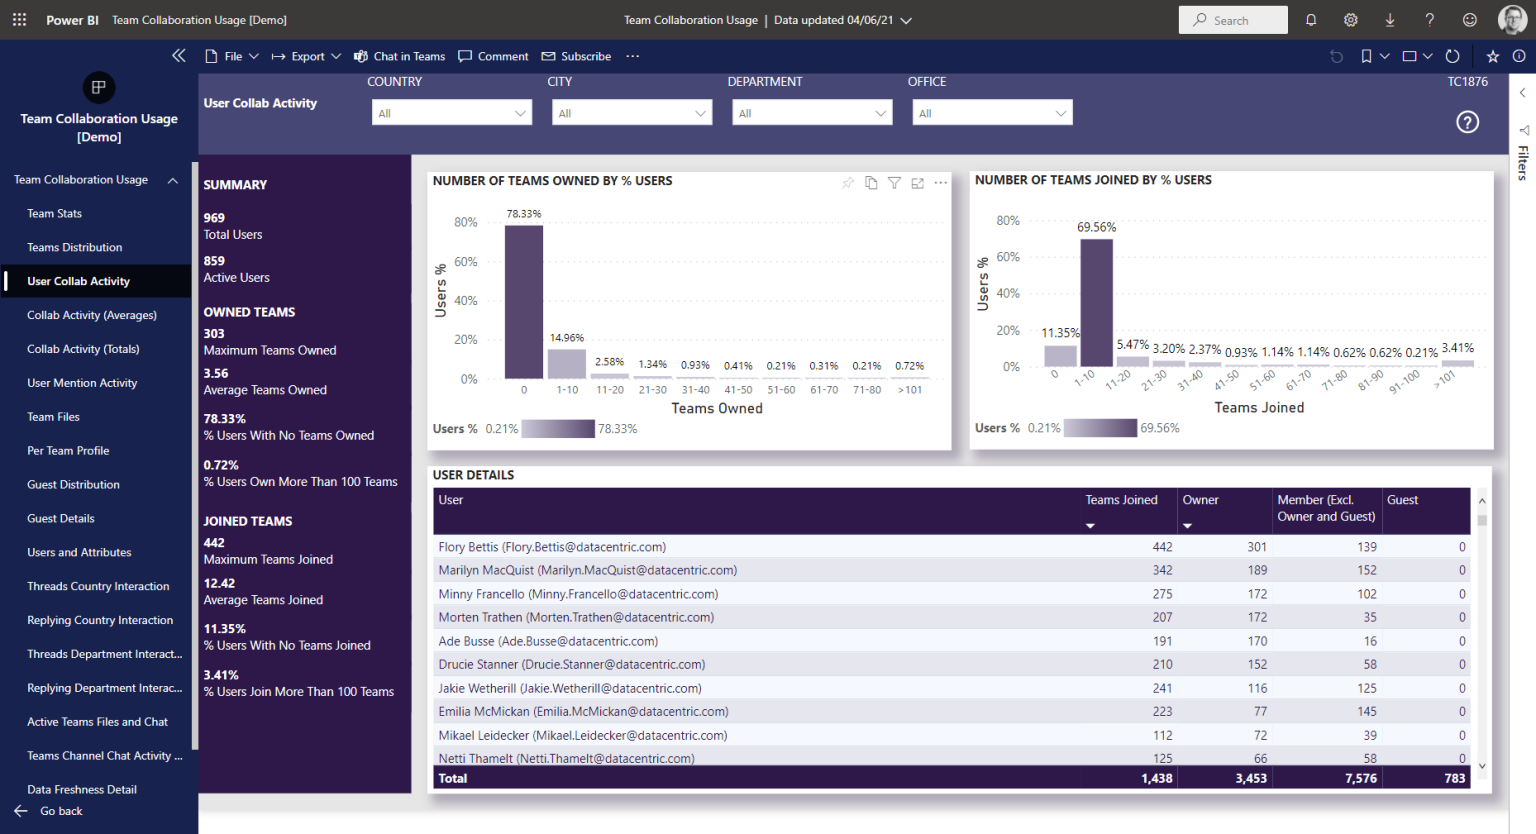
Task: Open more options for Teams Owned chart
Action: [x=940, y=183]
